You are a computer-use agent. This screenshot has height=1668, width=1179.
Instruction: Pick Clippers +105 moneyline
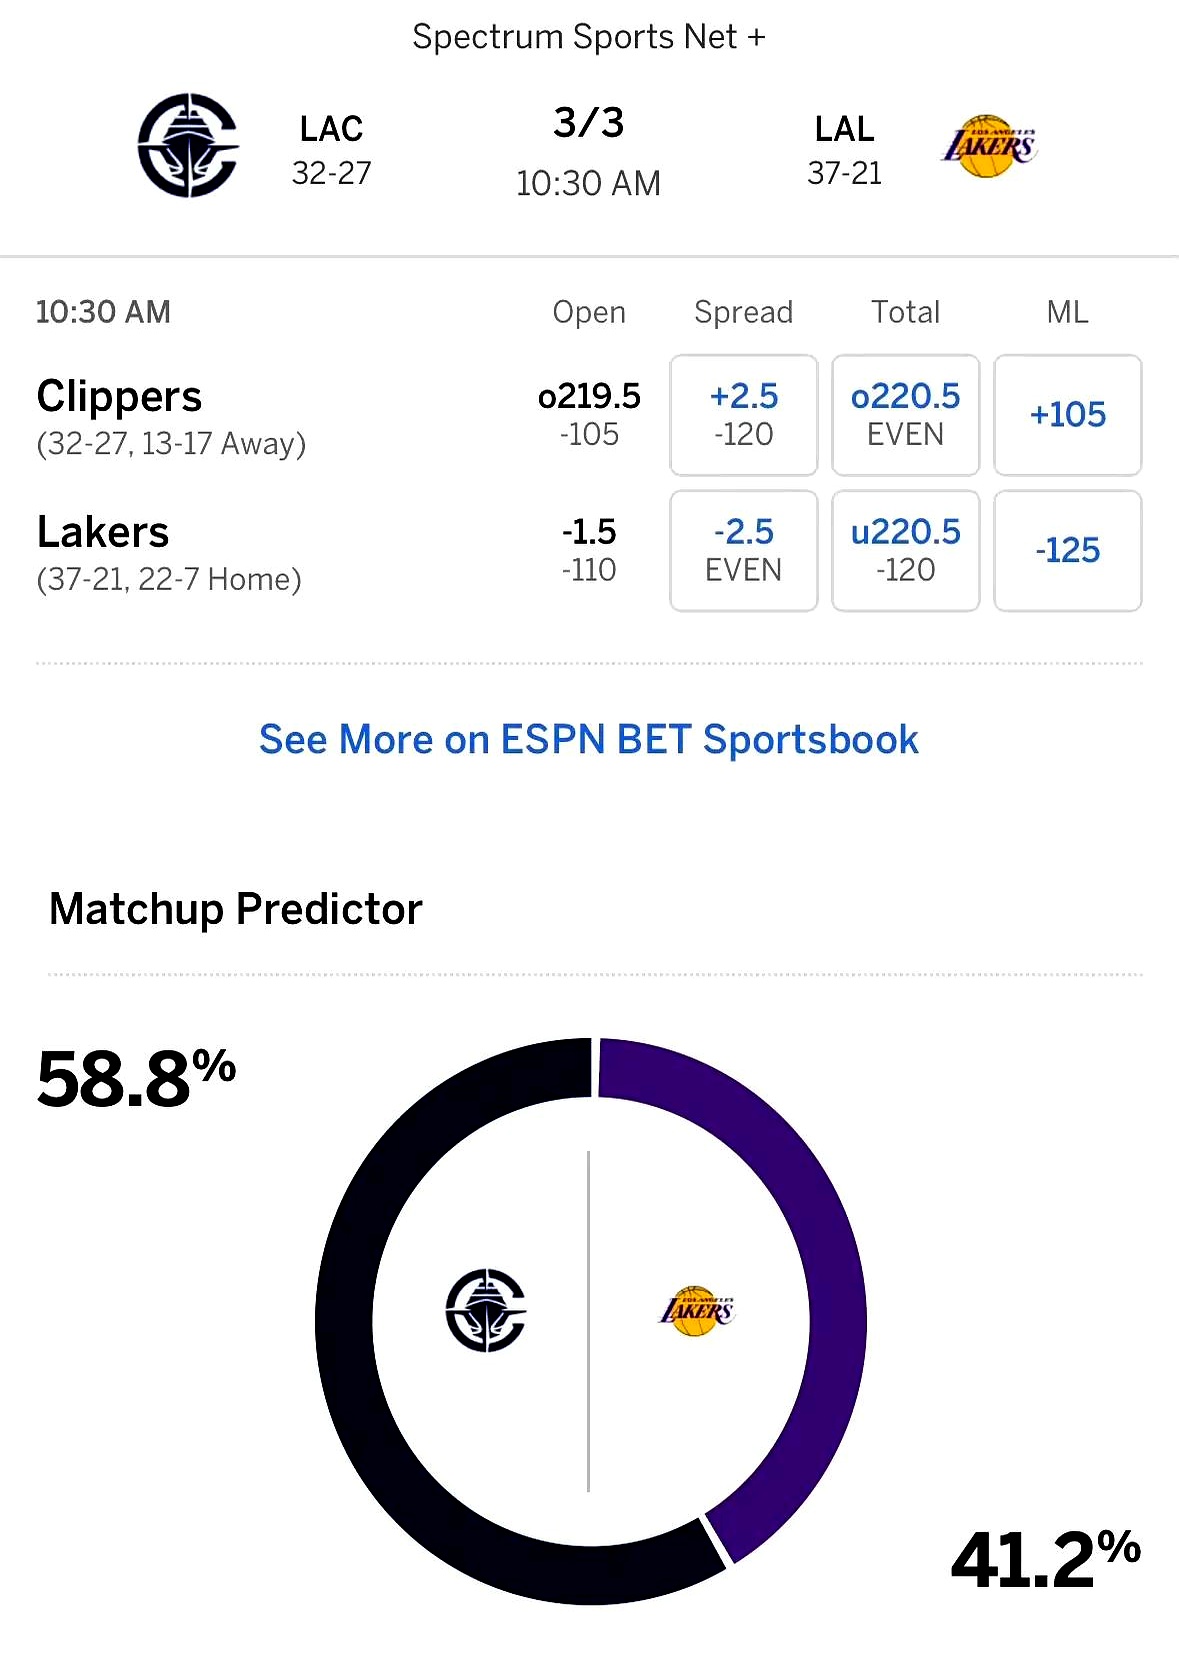[x=1068, y=415]
